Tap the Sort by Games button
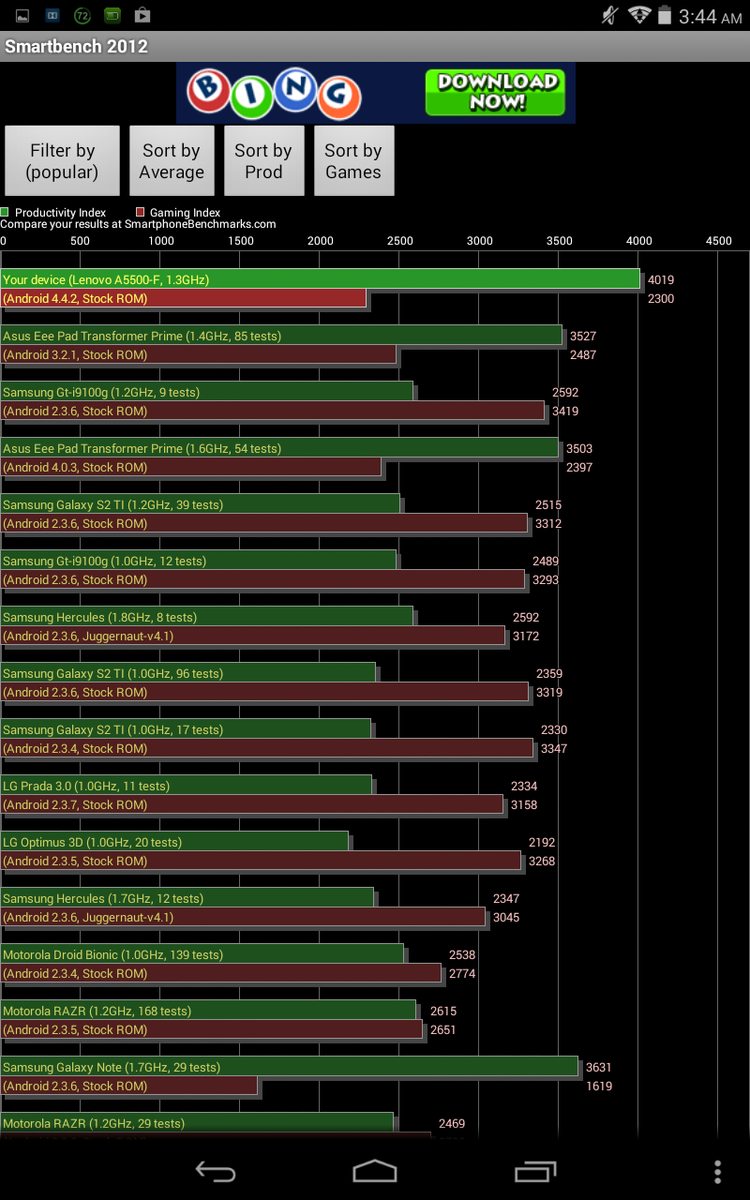Image resolution: width=750 pixels, height=1200 pixels. [x=353, y=160]
